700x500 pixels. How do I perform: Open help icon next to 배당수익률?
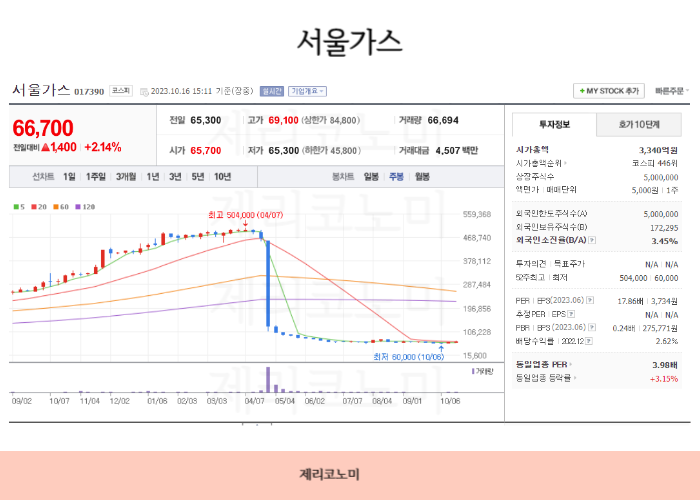tap(589, 341)
